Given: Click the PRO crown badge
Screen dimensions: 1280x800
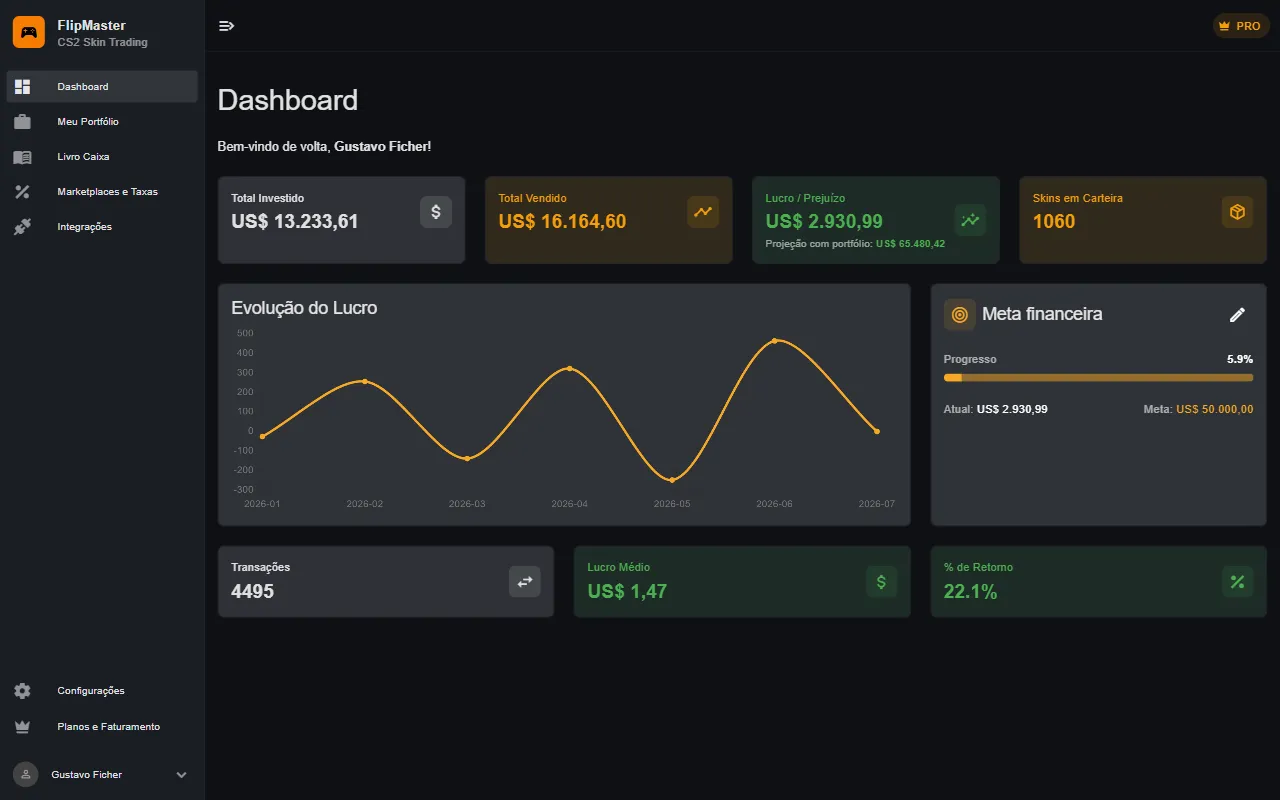Looking at the screenshot, I should tap(1241, 26).
